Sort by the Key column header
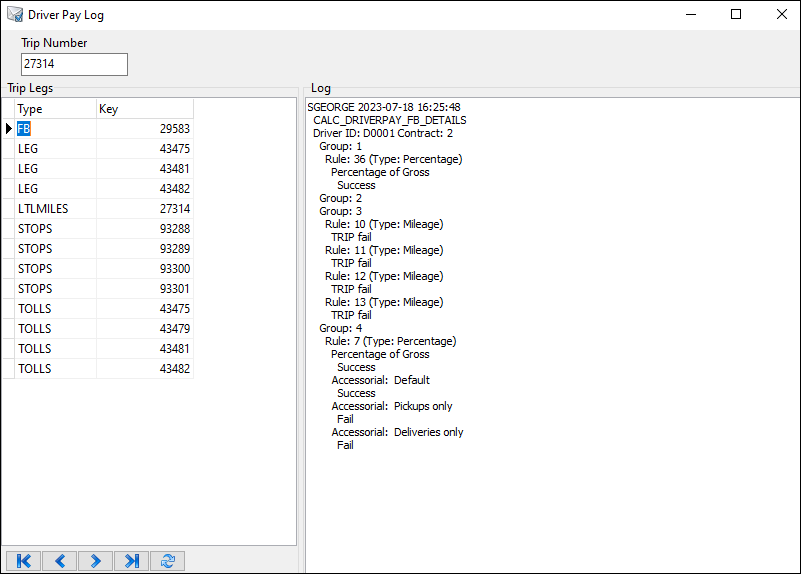The image size is (801, 574). 144,109
